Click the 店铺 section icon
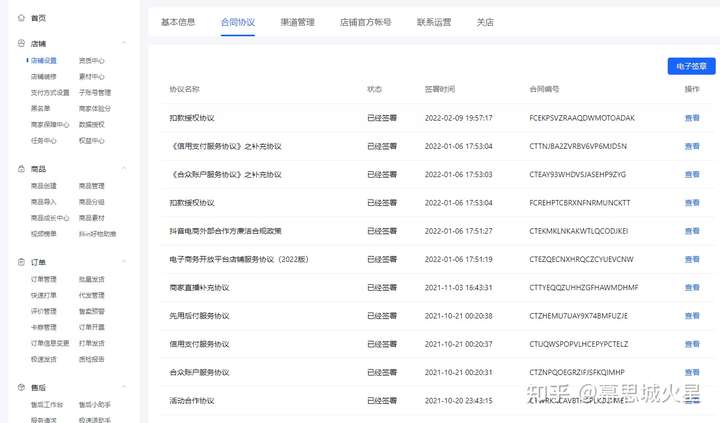Image resolution: width=720 pixels, height=423 pixels. [x=21, y=43]
